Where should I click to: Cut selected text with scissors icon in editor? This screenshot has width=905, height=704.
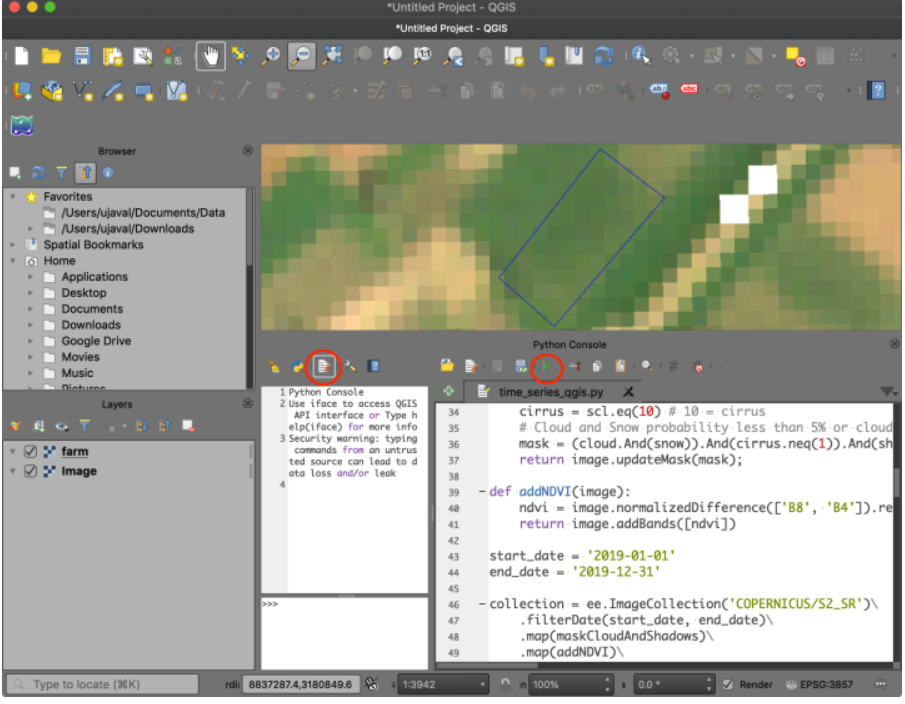tap(574, 366)
